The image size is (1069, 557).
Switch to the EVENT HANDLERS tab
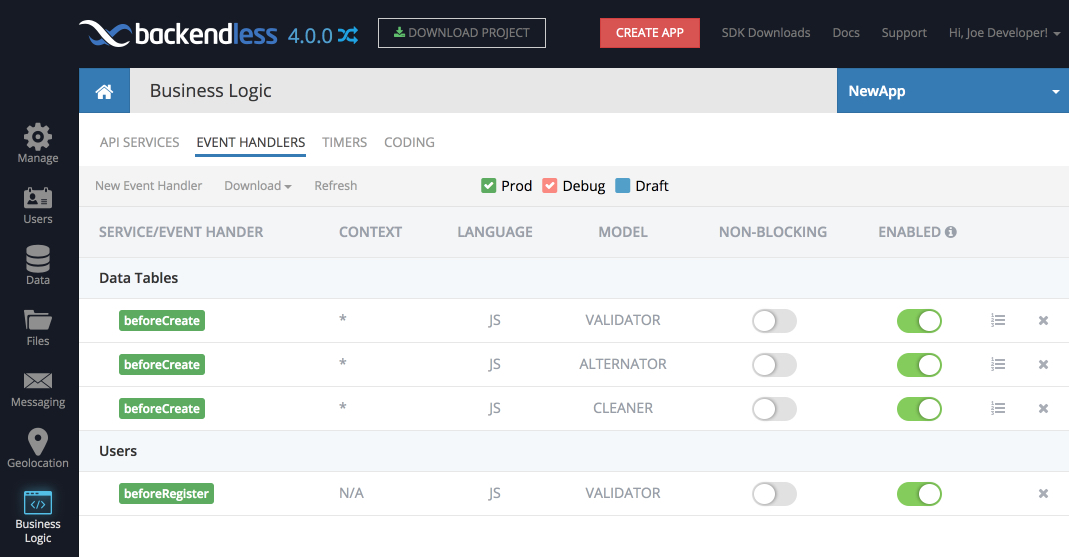pos(250,142)
